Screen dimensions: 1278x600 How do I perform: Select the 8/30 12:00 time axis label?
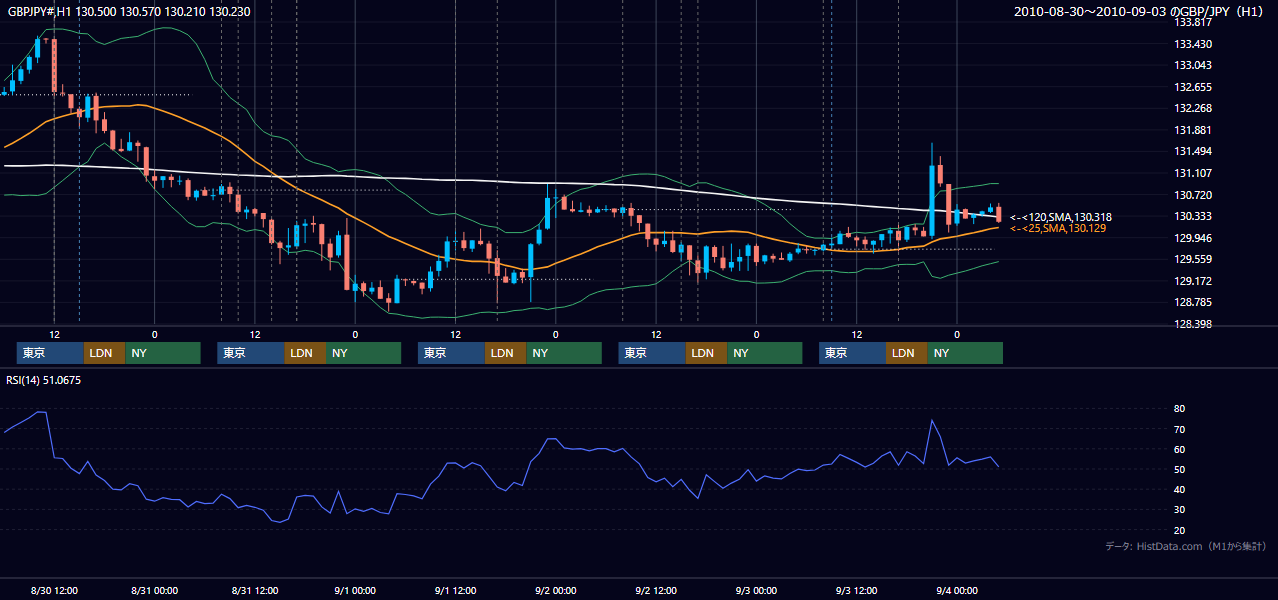point(55,591)
